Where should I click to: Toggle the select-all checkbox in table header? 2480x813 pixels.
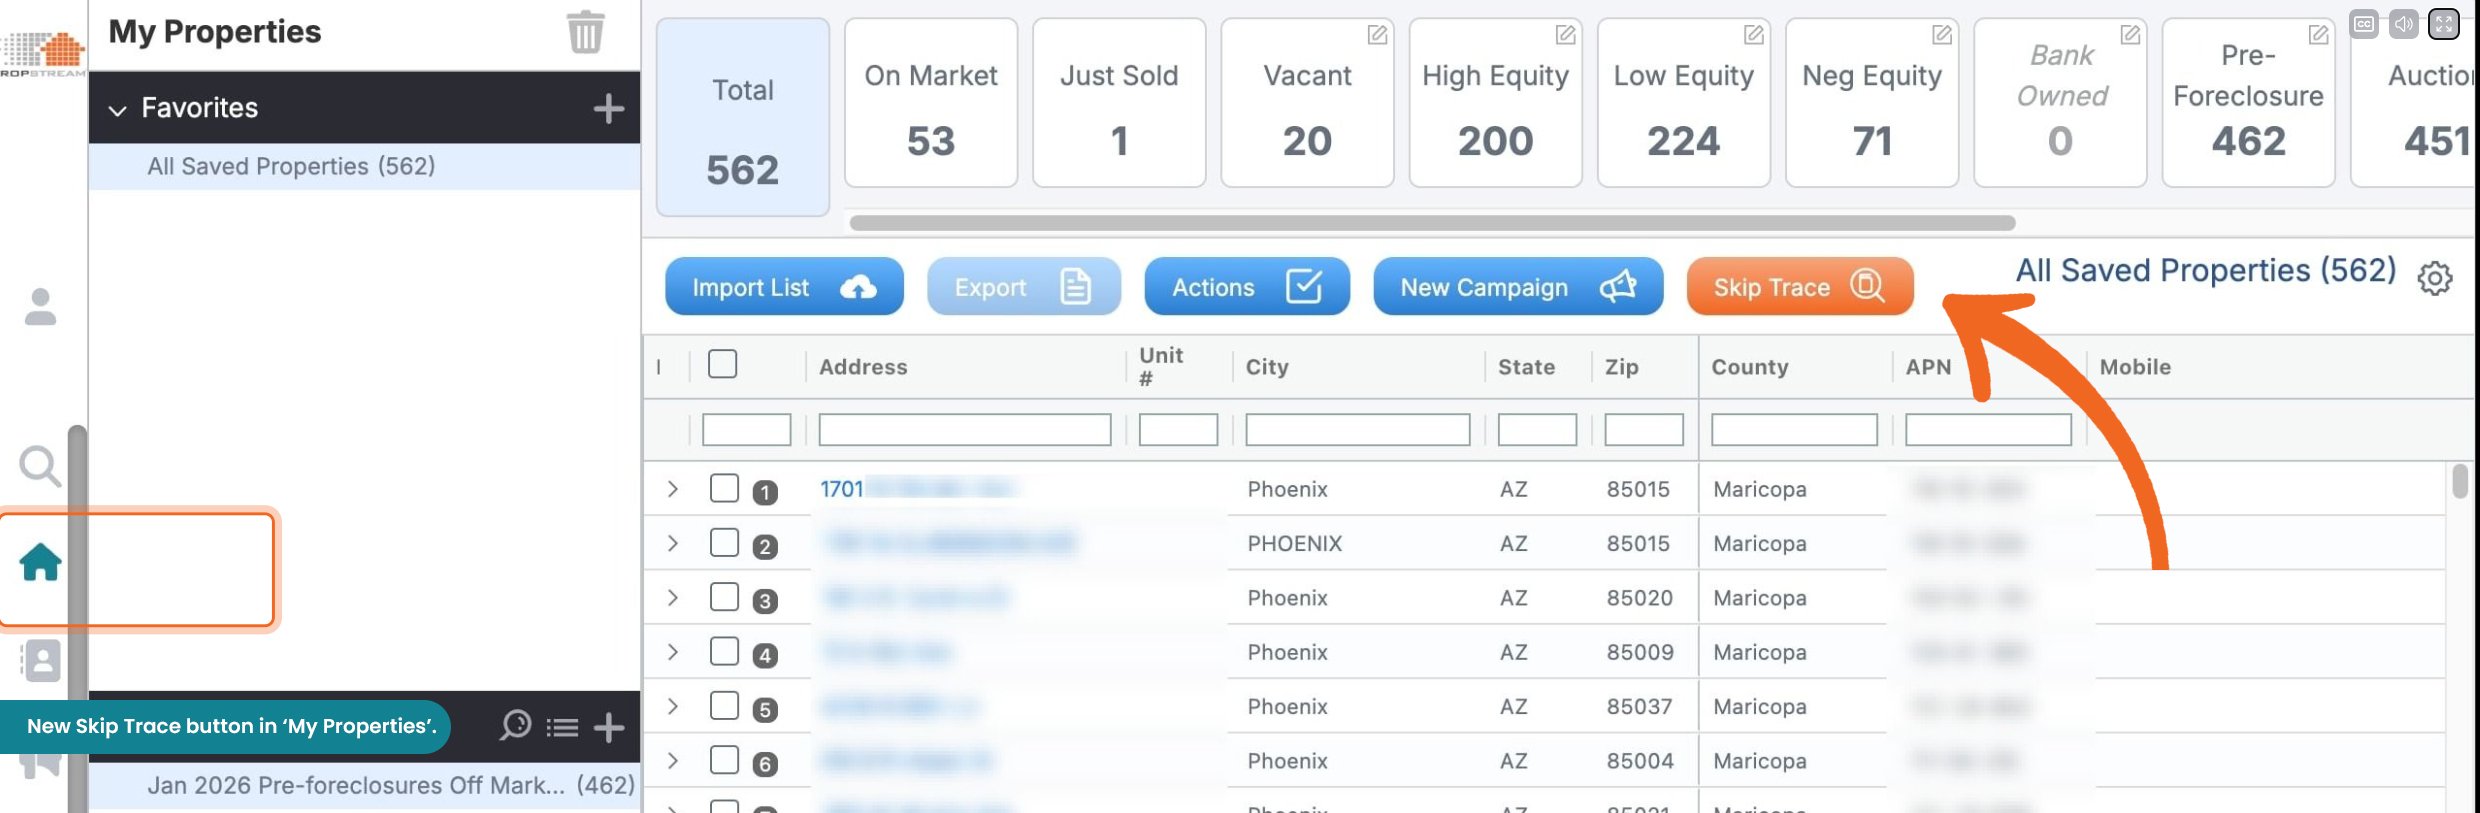coord(722,364)
